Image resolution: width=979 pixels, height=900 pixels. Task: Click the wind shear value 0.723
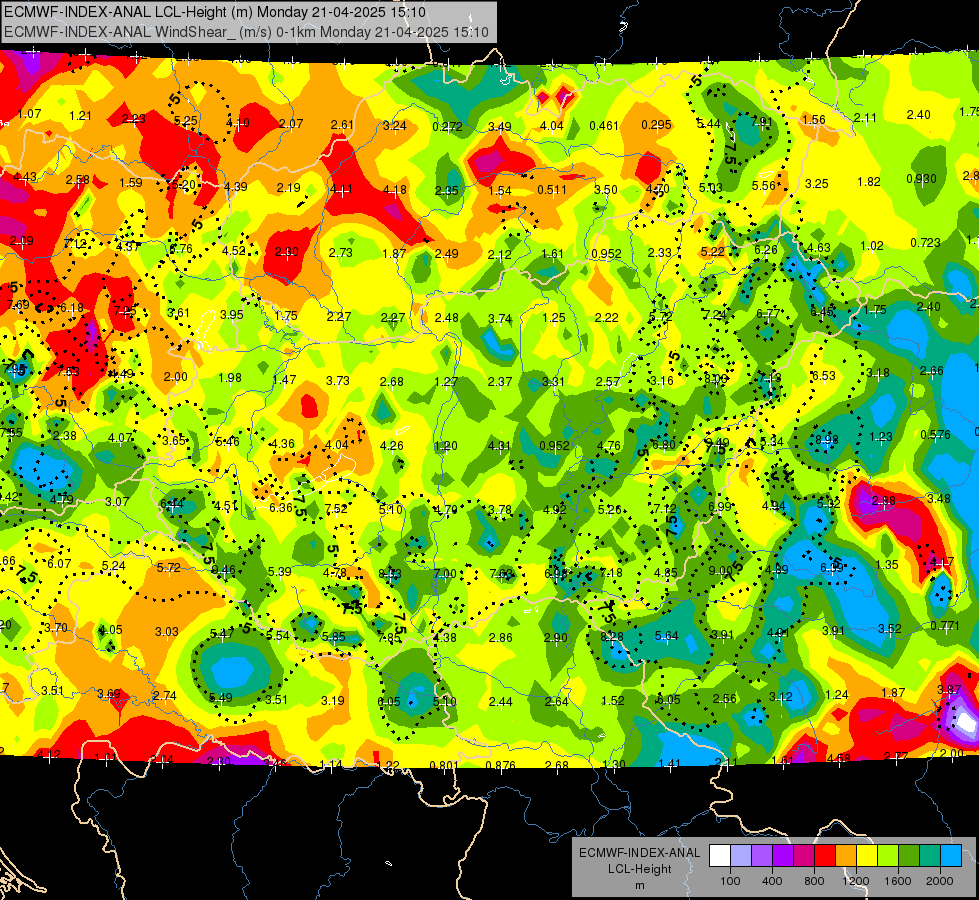click(925, 242)
